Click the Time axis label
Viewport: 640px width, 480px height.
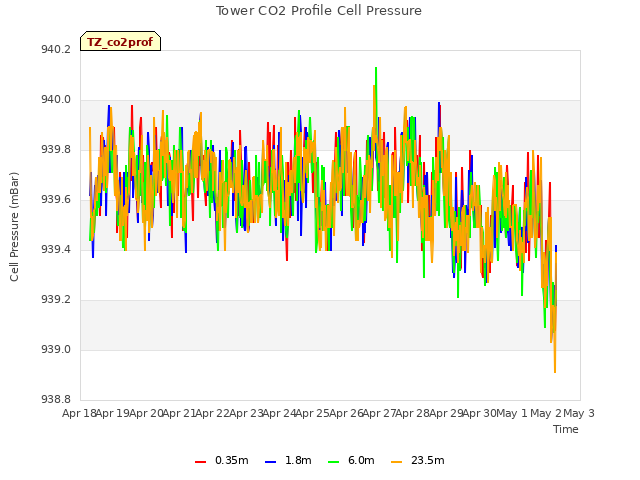click(x=566, y=429)
